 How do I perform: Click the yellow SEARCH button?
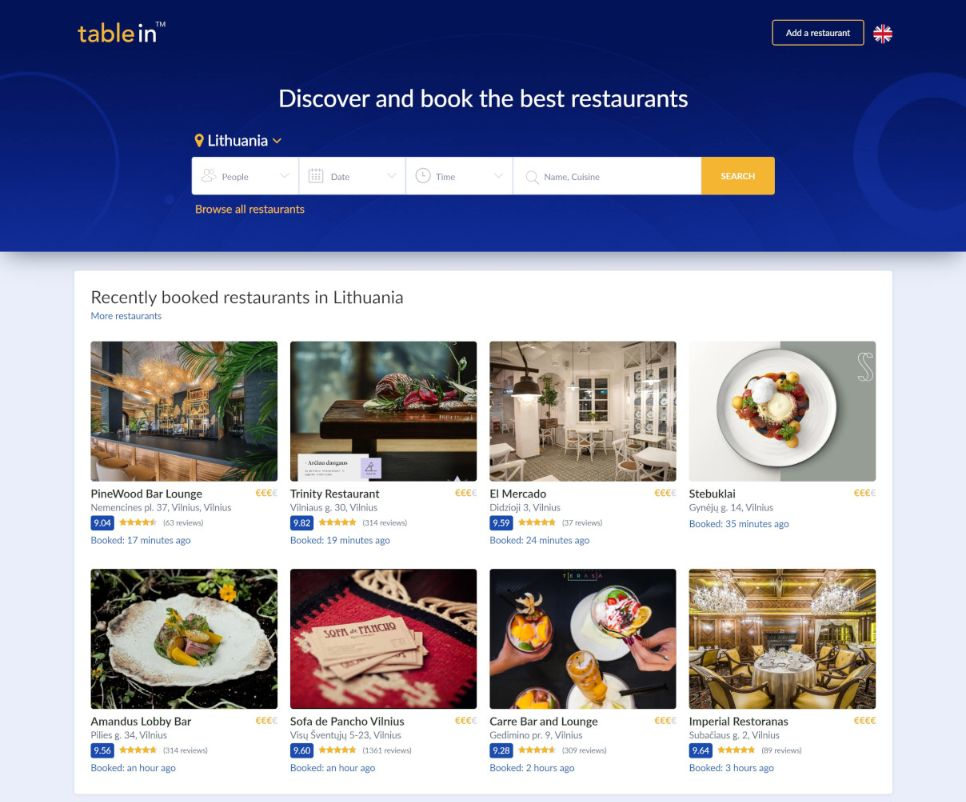click(737, 176)
